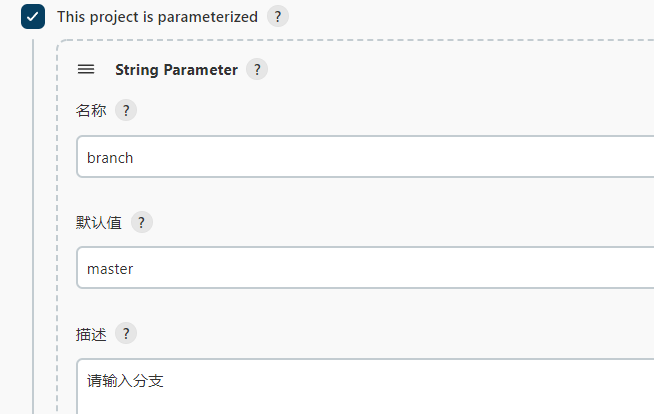Show help for the 默认值 field
654x414 pixels.
pos(141,223)
